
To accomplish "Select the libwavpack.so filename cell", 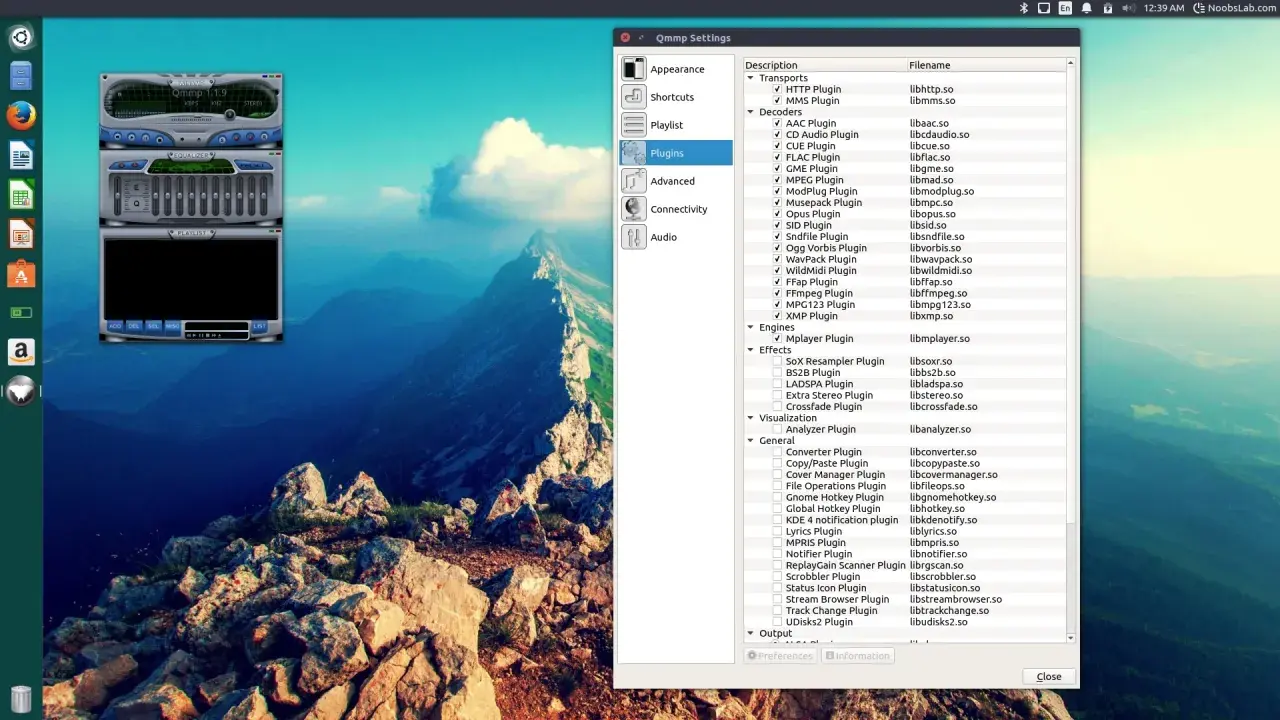I will [x=940, y=259].
